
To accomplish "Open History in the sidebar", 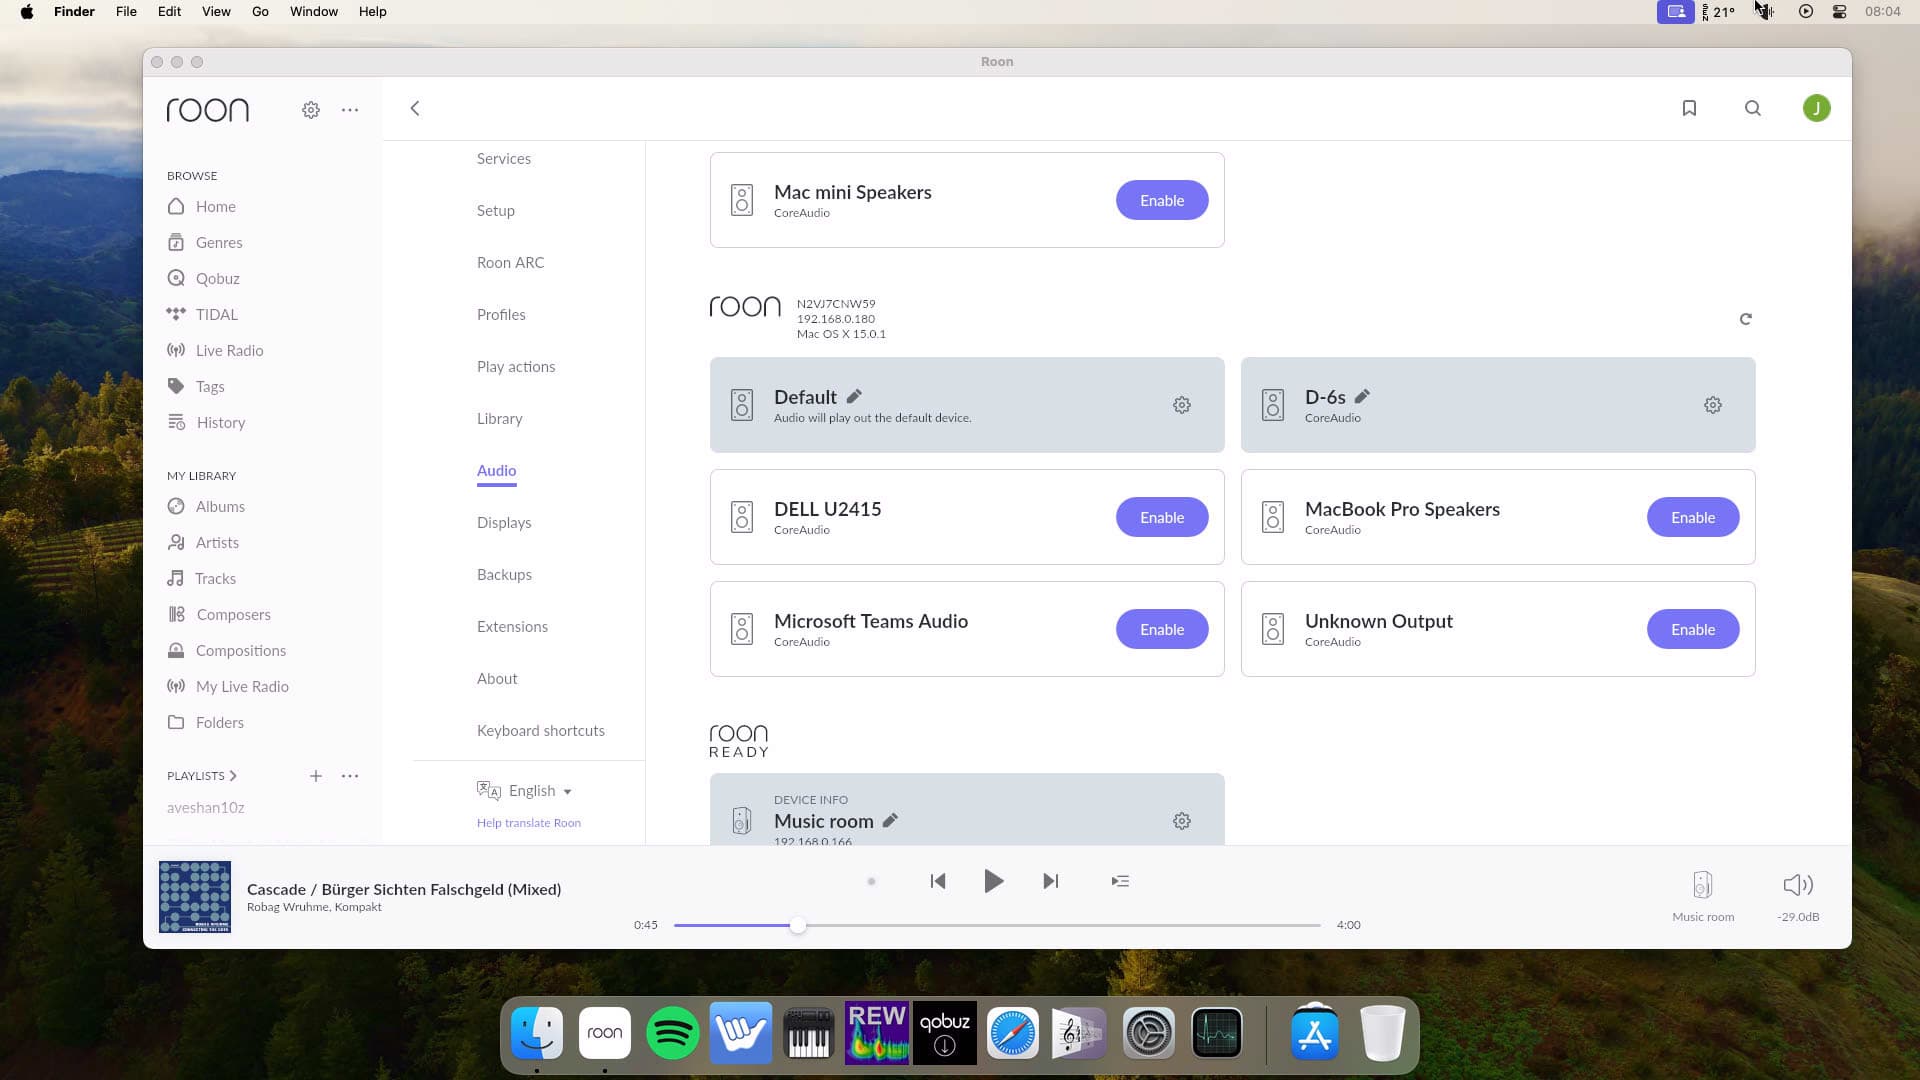I will (206, 423).
